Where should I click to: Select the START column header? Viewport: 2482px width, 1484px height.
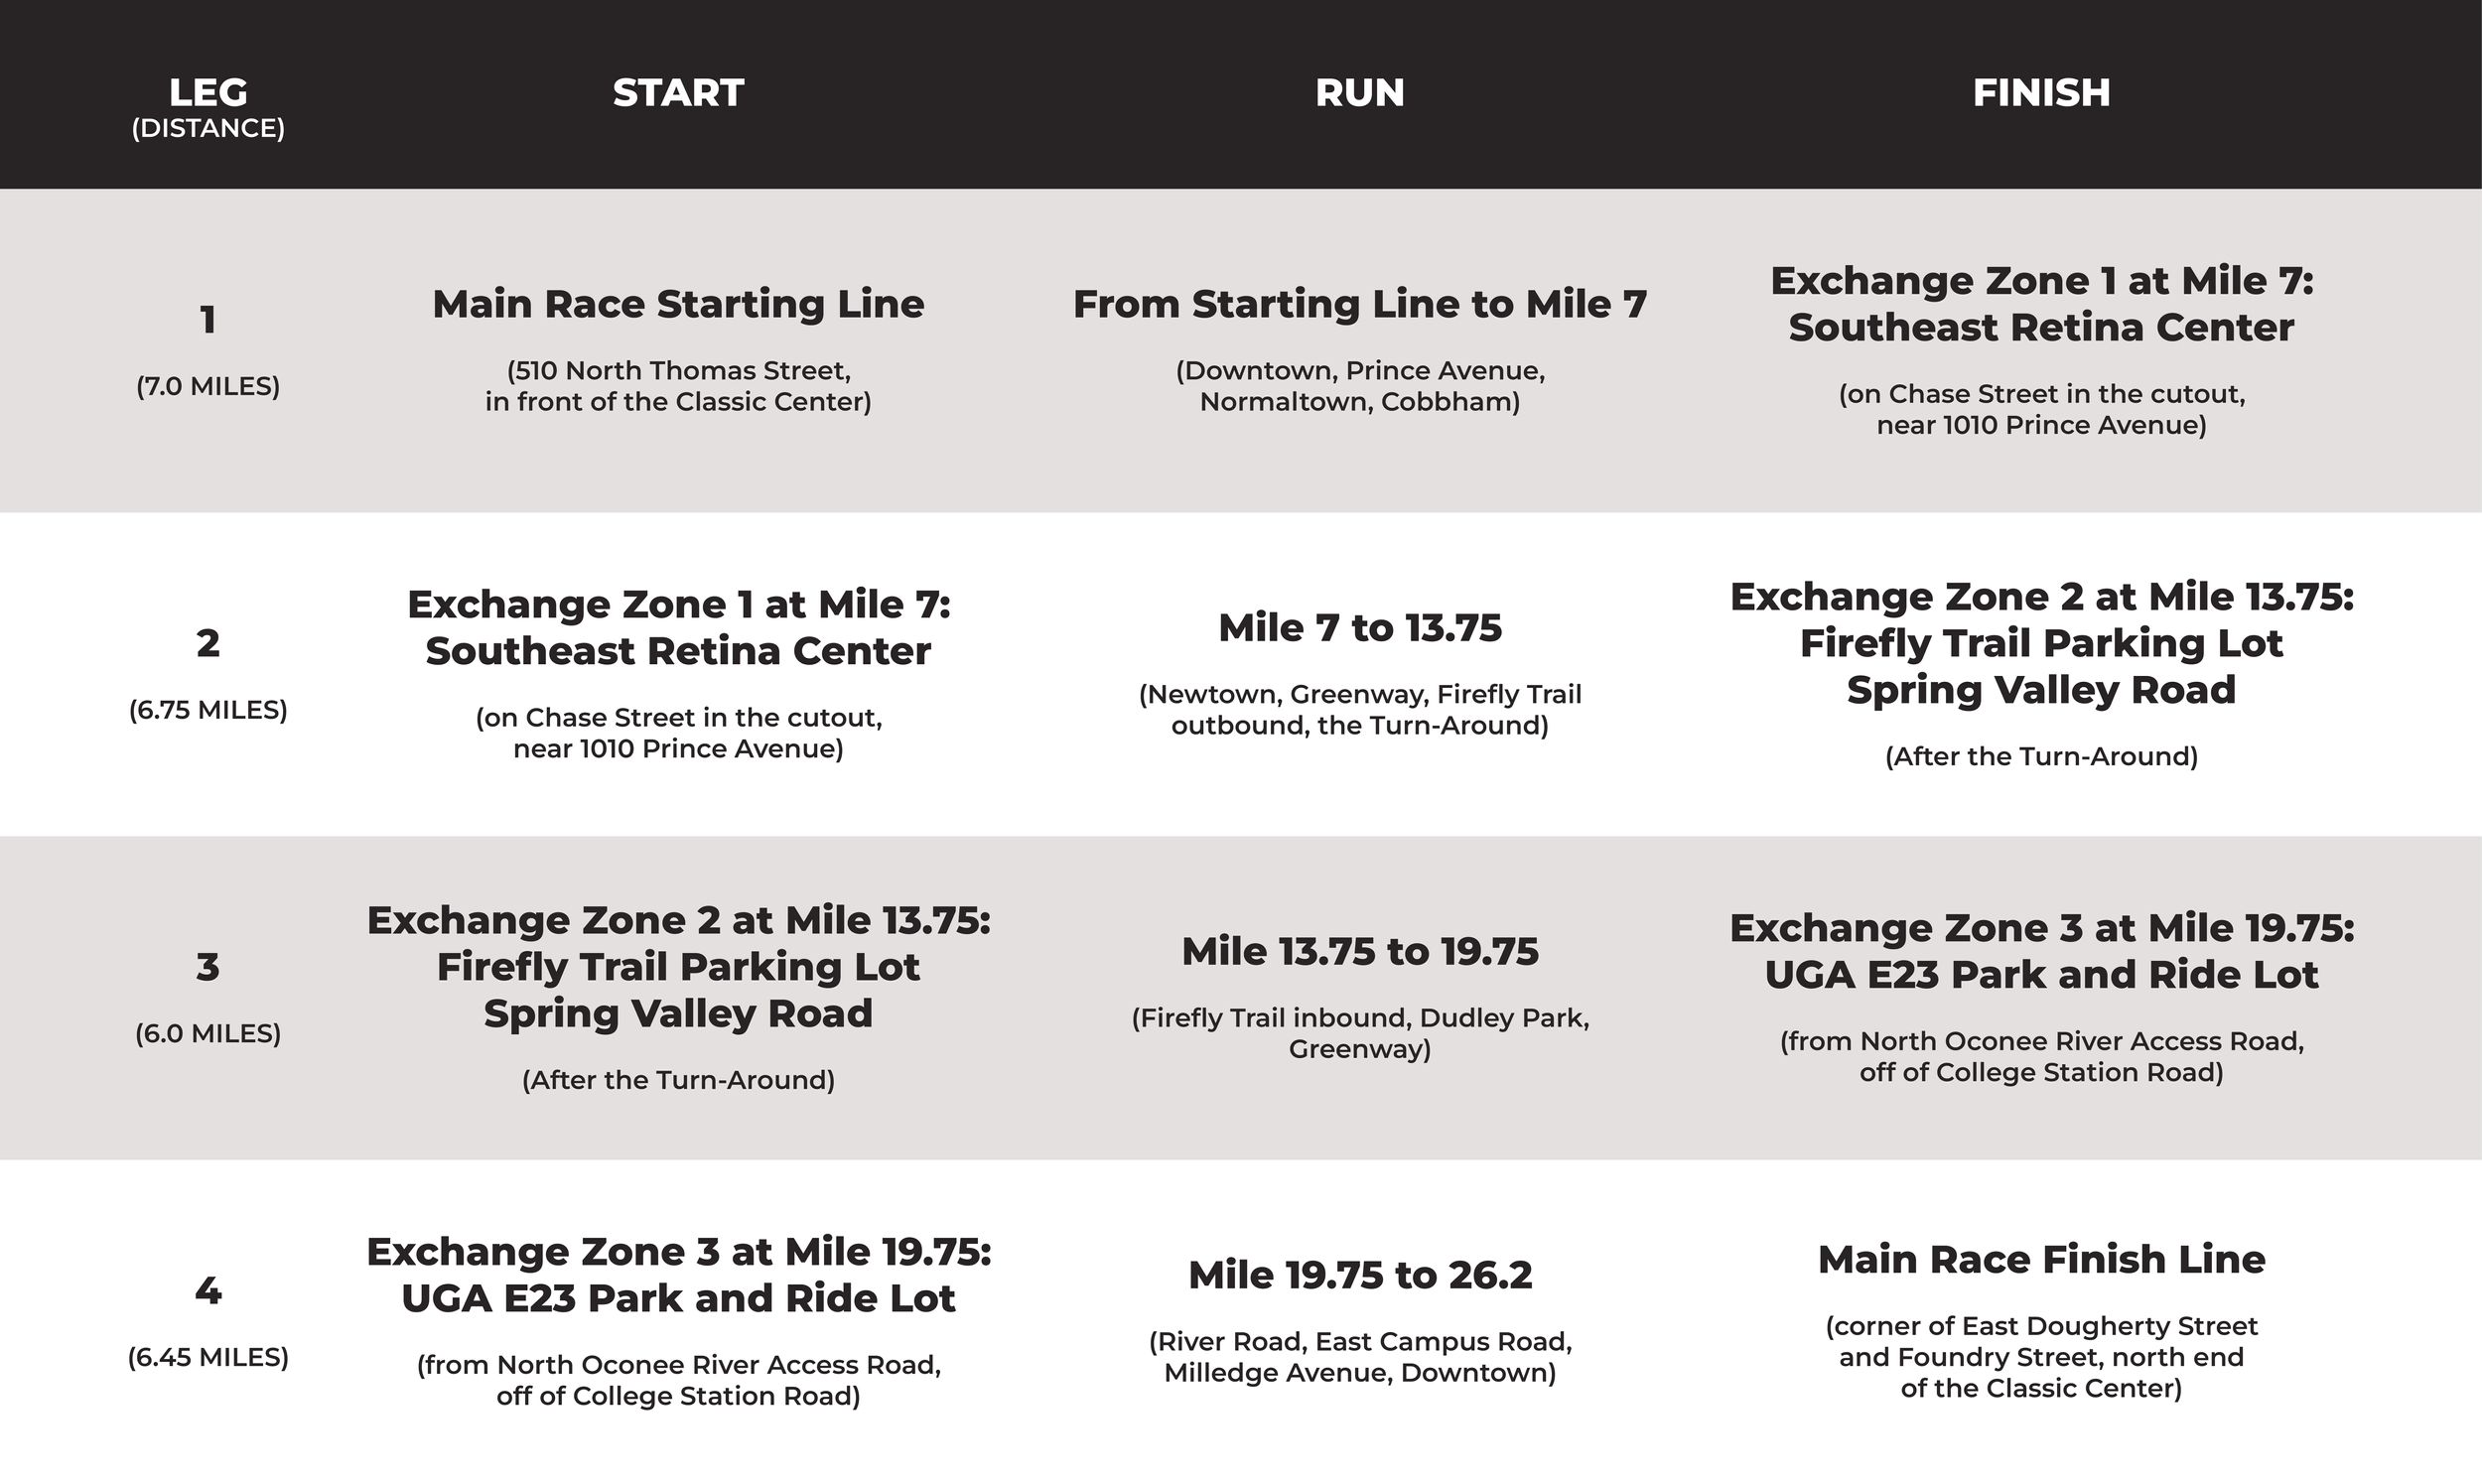click(x=678, y=93)
